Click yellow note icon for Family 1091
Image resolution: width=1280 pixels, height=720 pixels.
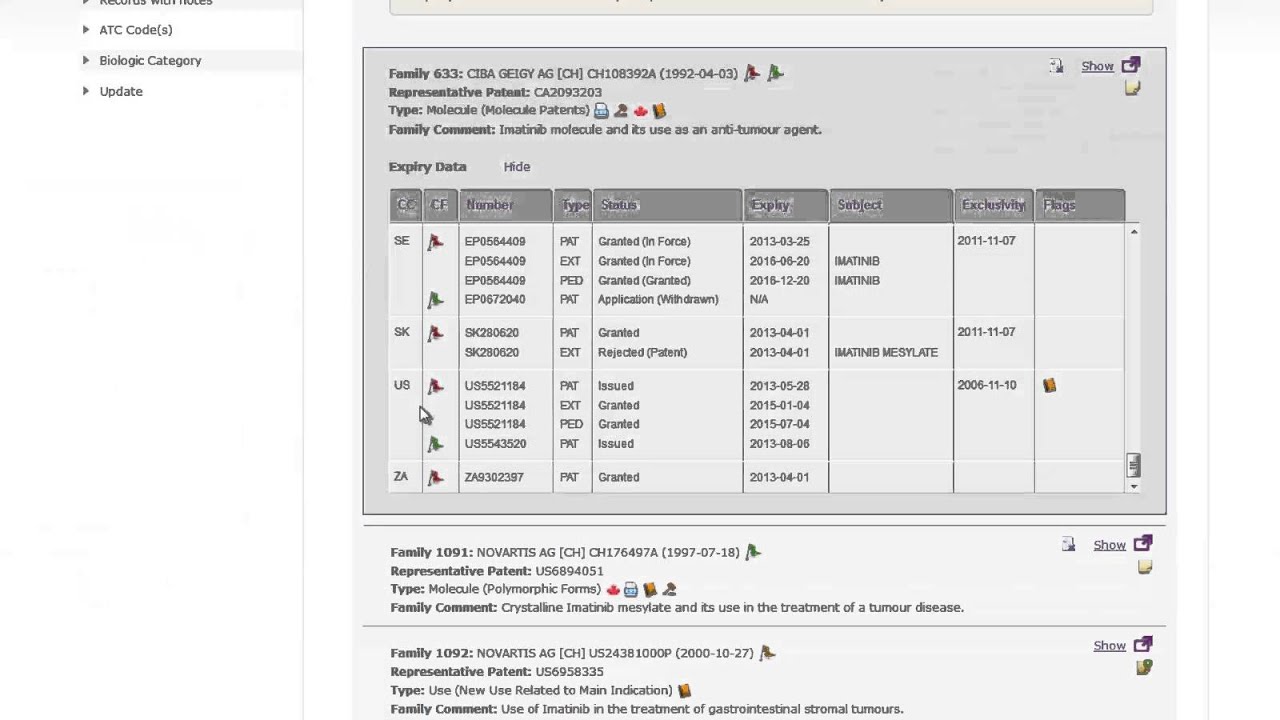(1144, 567)
